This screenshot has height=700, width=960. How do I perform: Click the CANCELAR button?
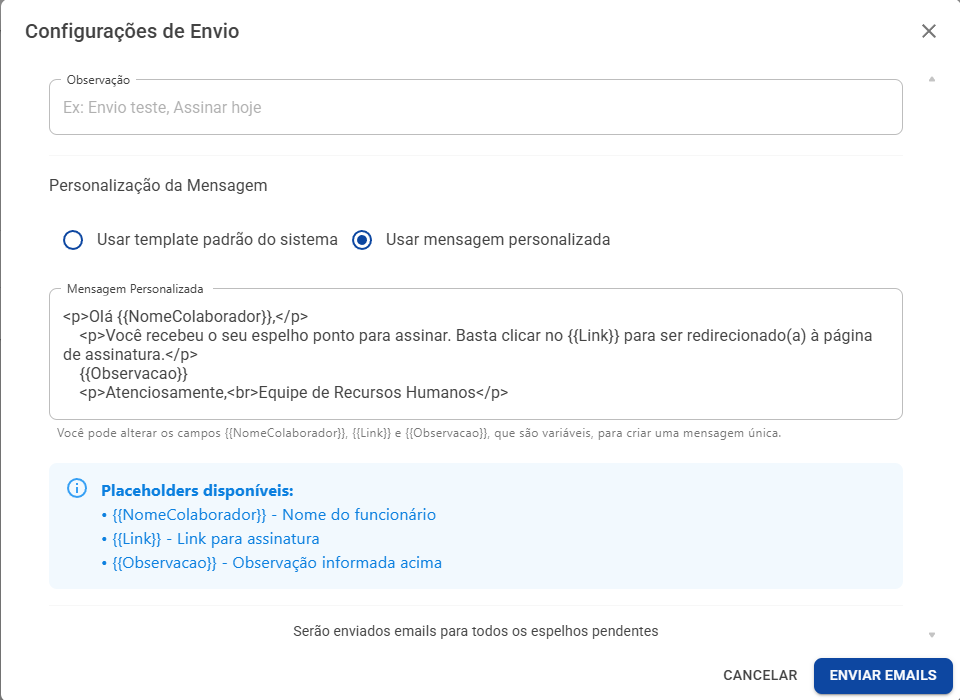(760, 675)
